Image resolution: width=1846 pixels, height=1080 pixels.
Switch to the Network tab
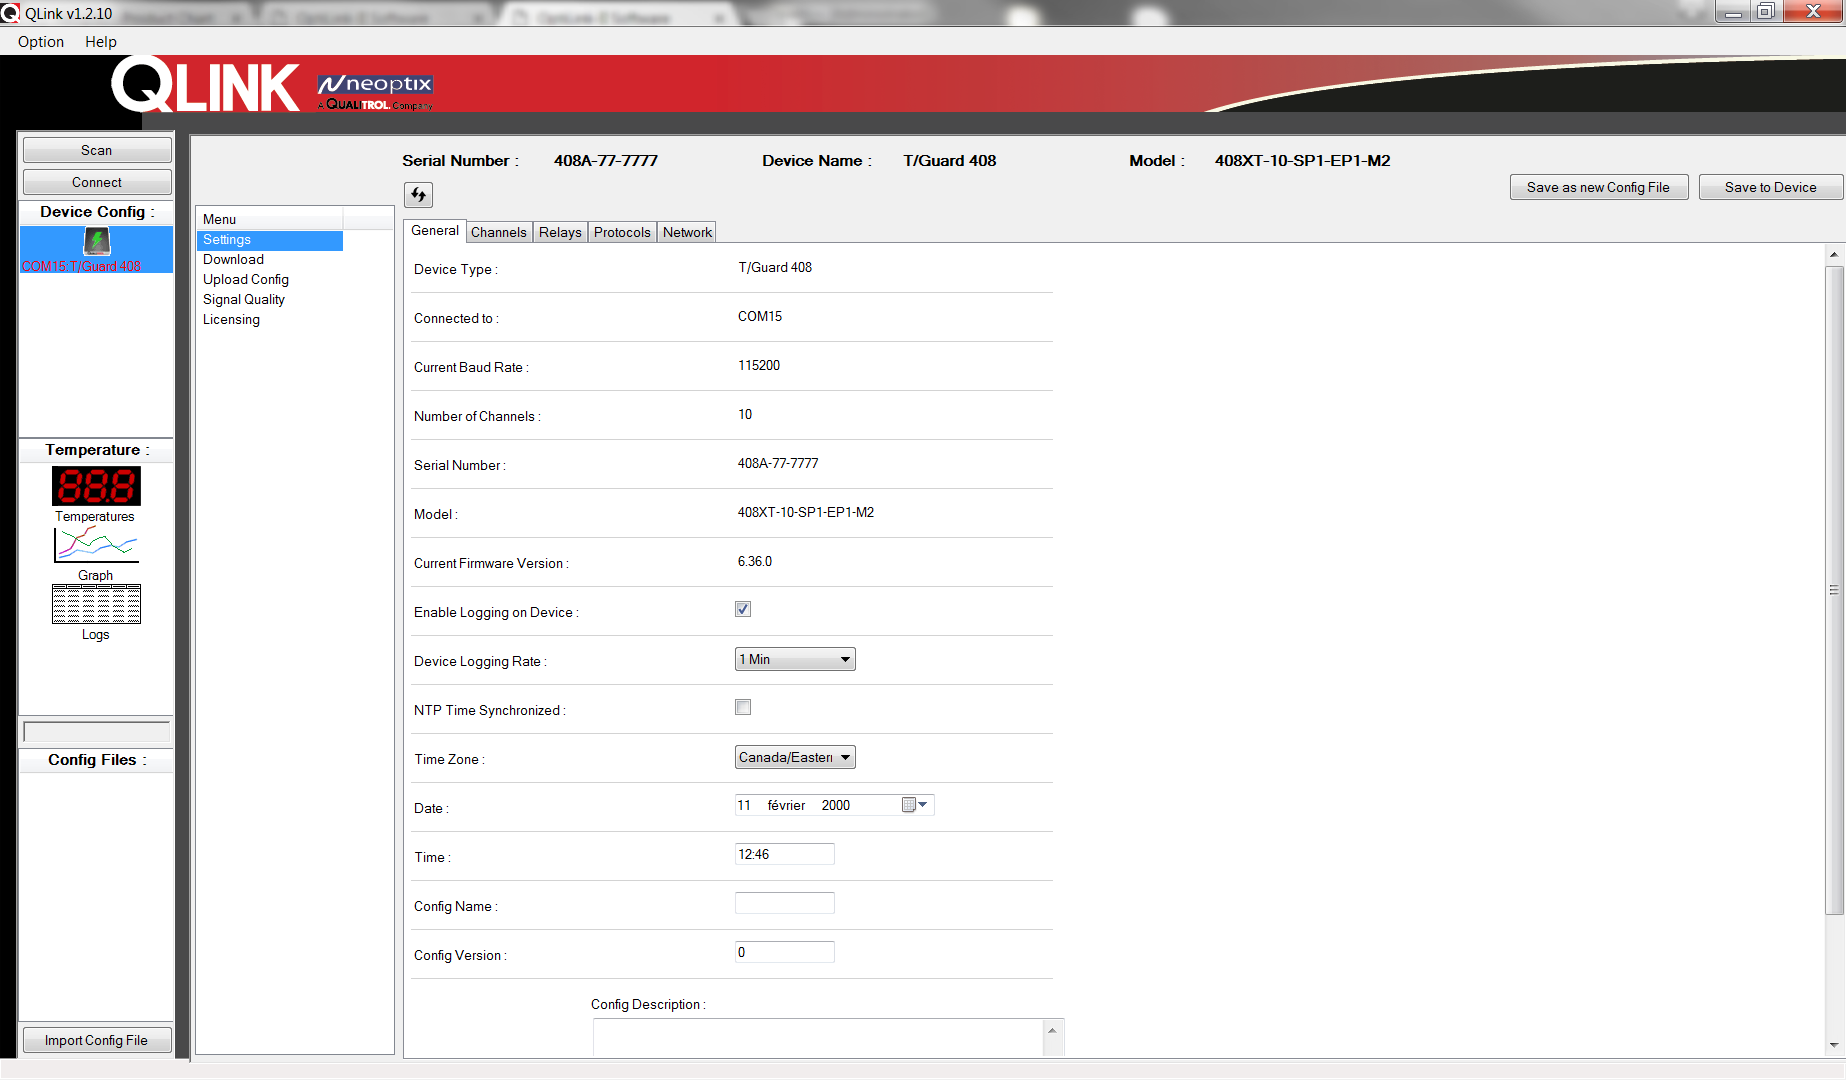coord(687,232)
